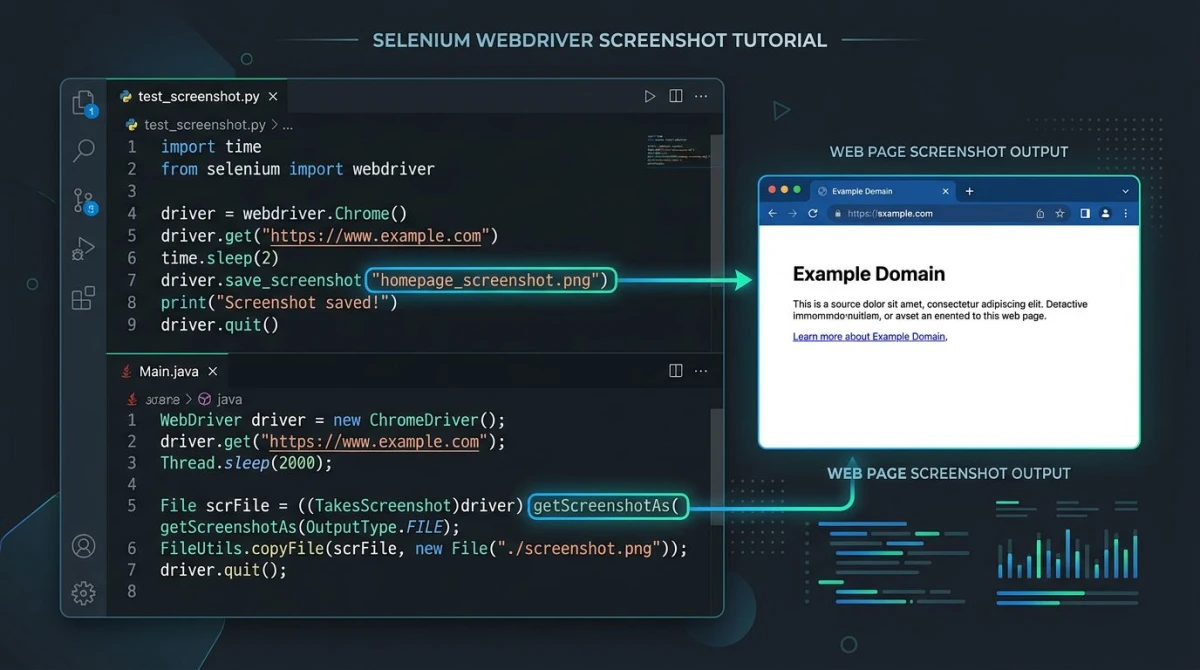Close the Main.java tab
The height and width of the screenshot is (670, 1200).
point(213,371)
